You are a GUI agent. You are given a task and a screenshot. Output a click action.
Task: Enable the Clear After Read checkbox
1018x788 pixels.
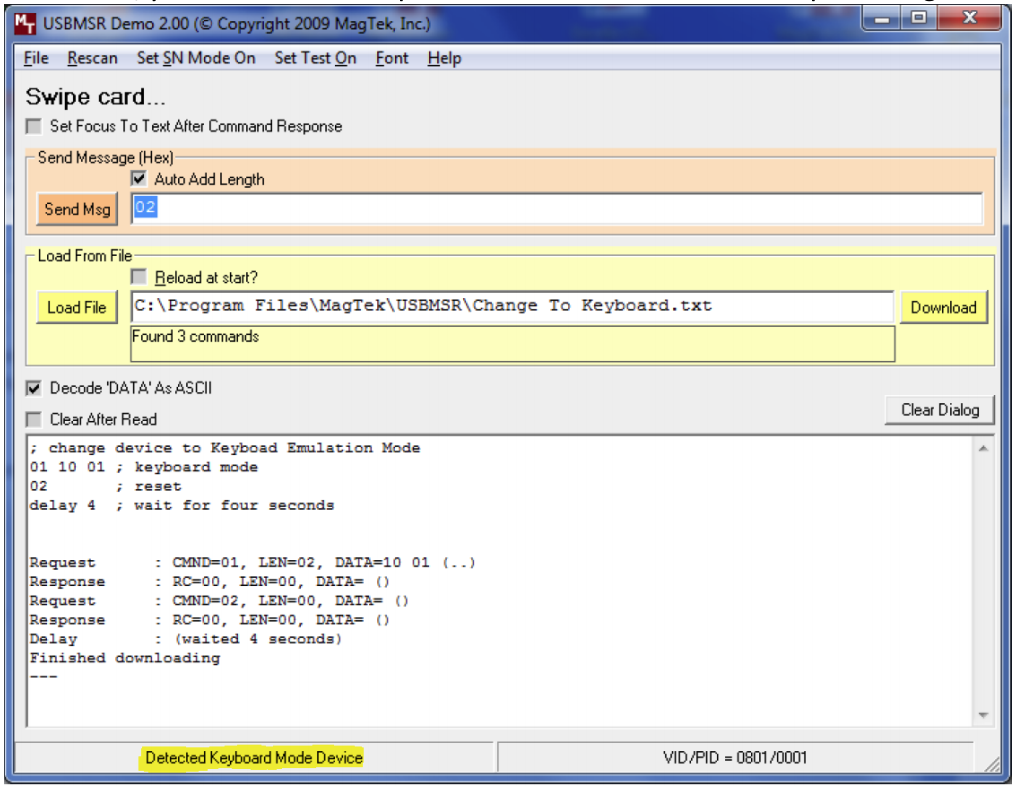point(35,420)
